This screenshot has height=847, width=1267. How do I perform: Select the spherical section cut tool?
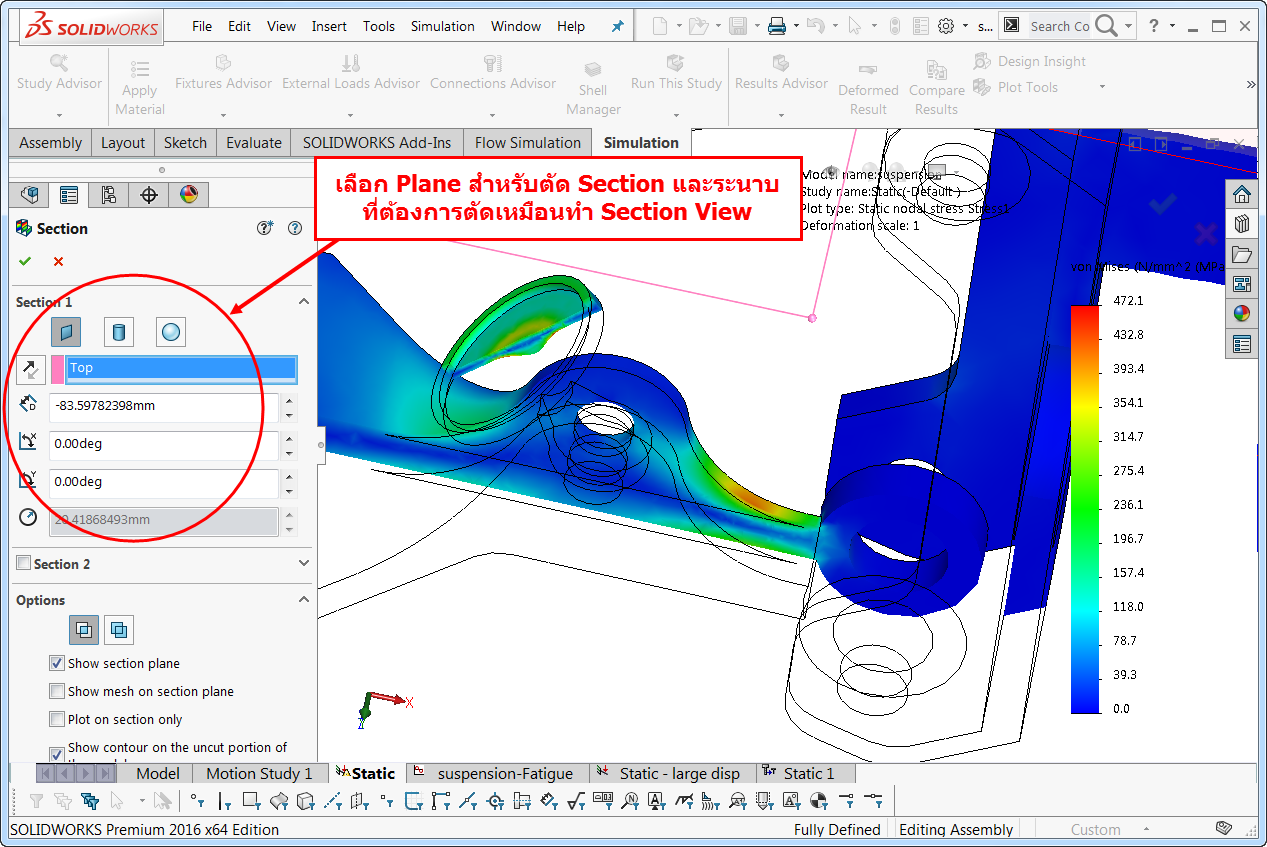[170, 331]
